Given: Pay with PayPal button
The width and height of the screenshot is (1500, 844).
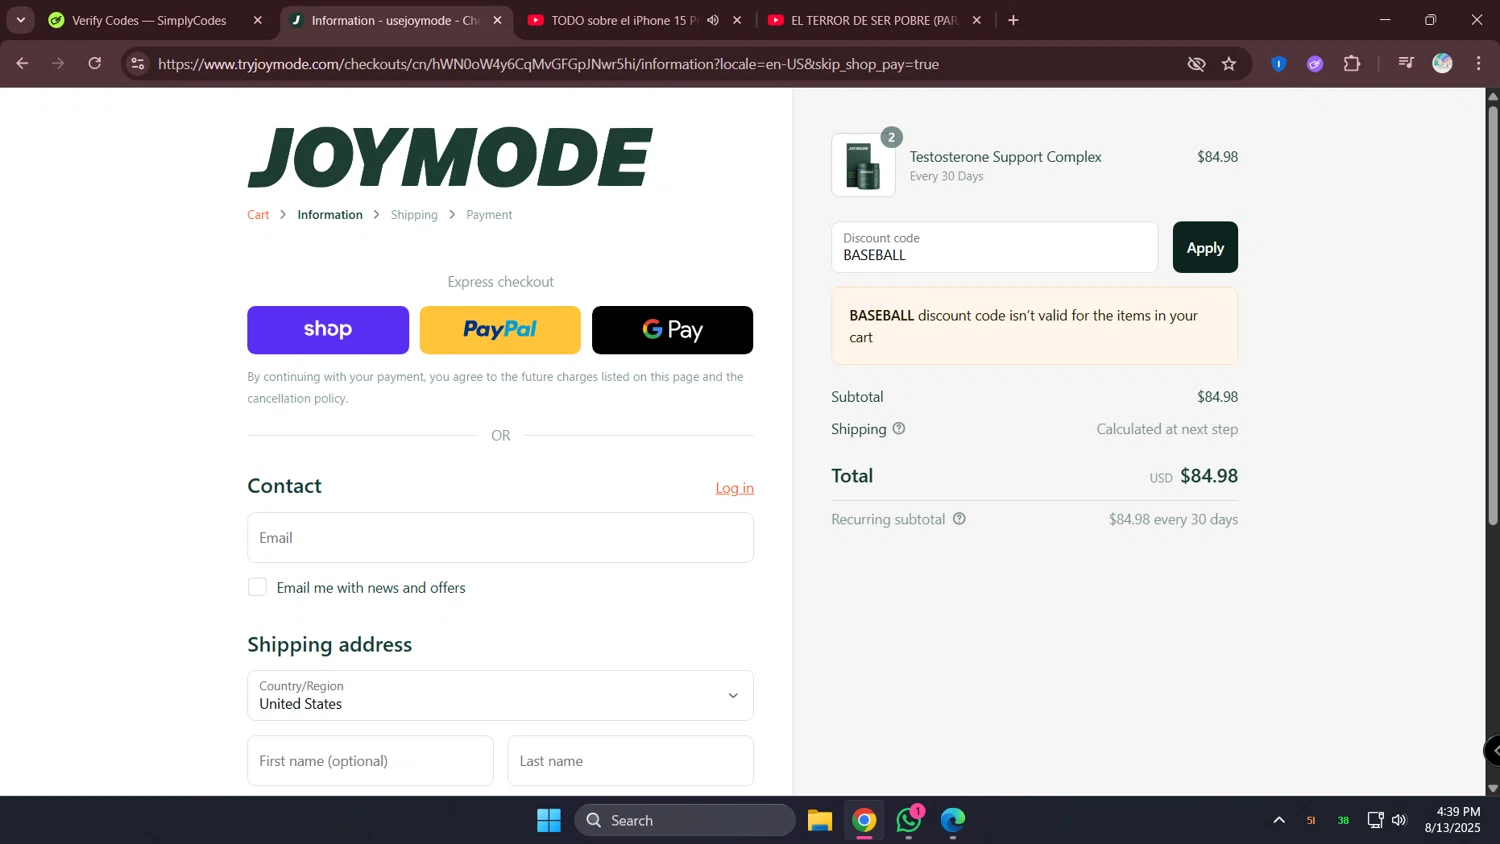Looking at the screenshot, I should pyautogui.click(x=500, y=330).
